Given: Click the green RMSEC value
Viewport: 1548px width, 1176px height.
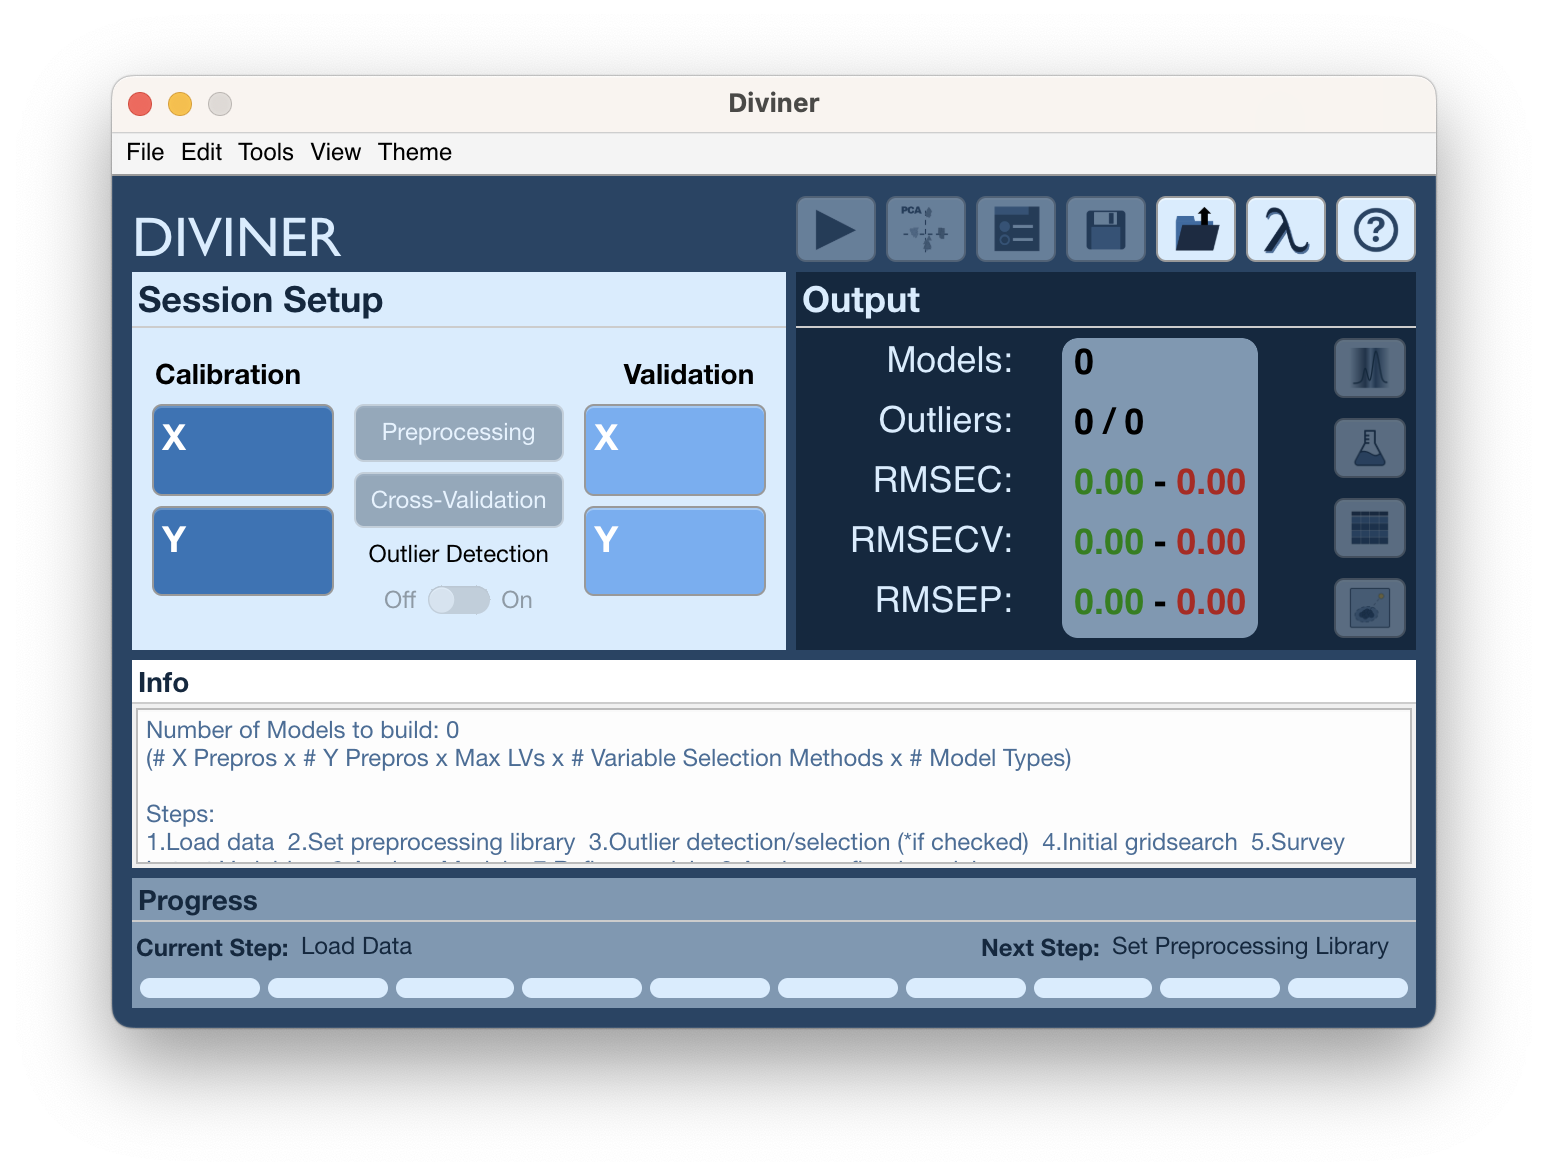Looking at the screenshot, I should pyautogui.click(x=1109, y=482).
